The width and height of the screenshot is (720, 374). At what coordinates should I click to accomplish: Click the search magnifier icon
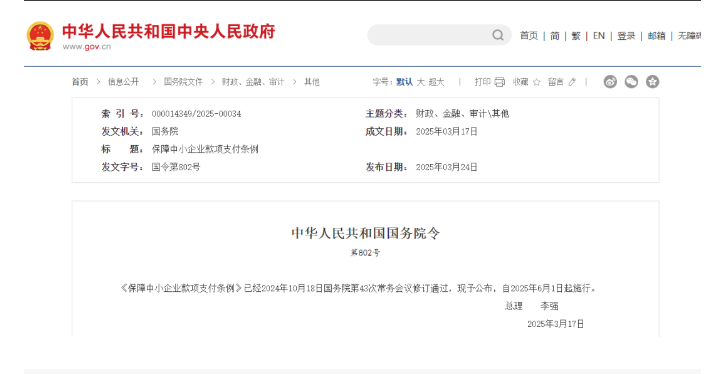pyautogui.click(x=498, y=35)
